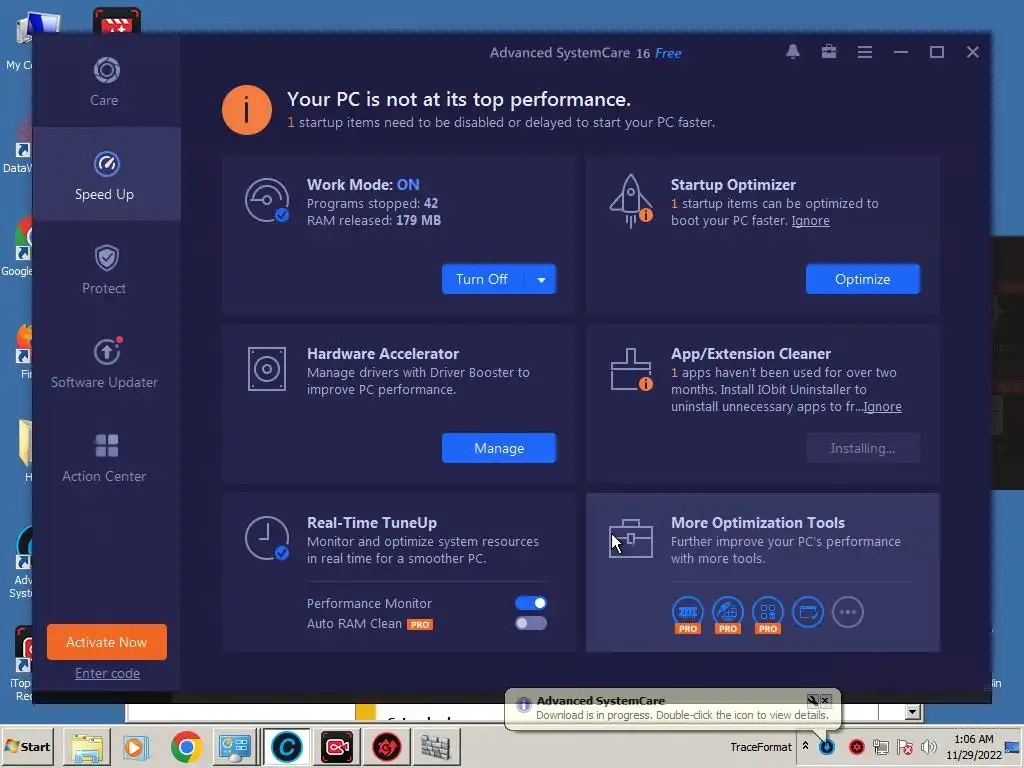
Task: Click the notification bell icon
Action: (x=793, y=52)
